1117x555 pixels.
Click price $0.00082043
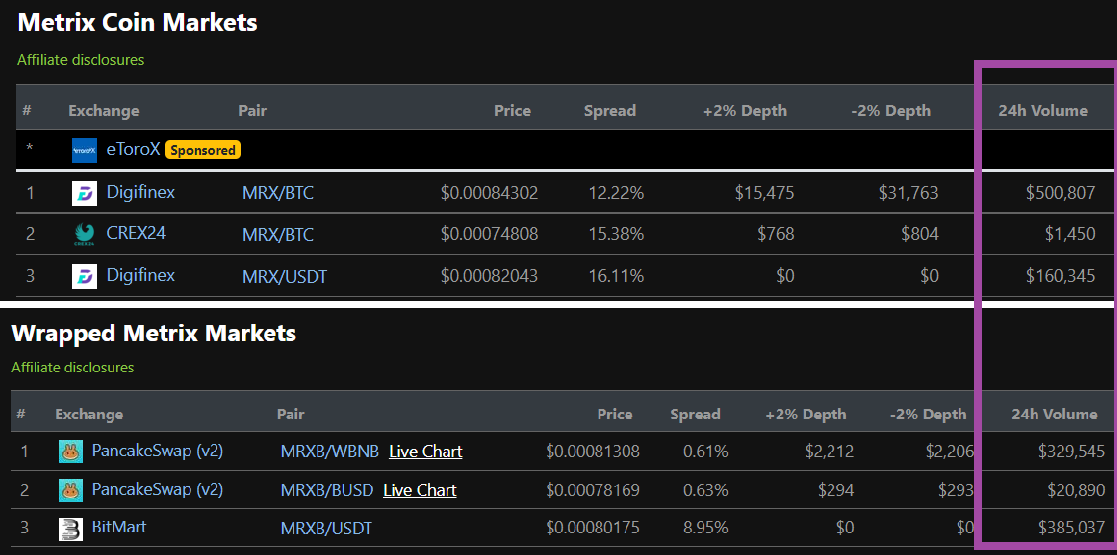[489, 276]
